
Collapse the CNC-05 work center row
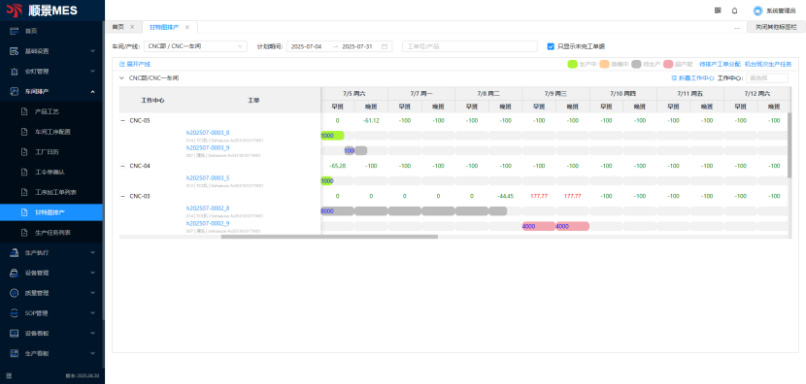point(122,120)
